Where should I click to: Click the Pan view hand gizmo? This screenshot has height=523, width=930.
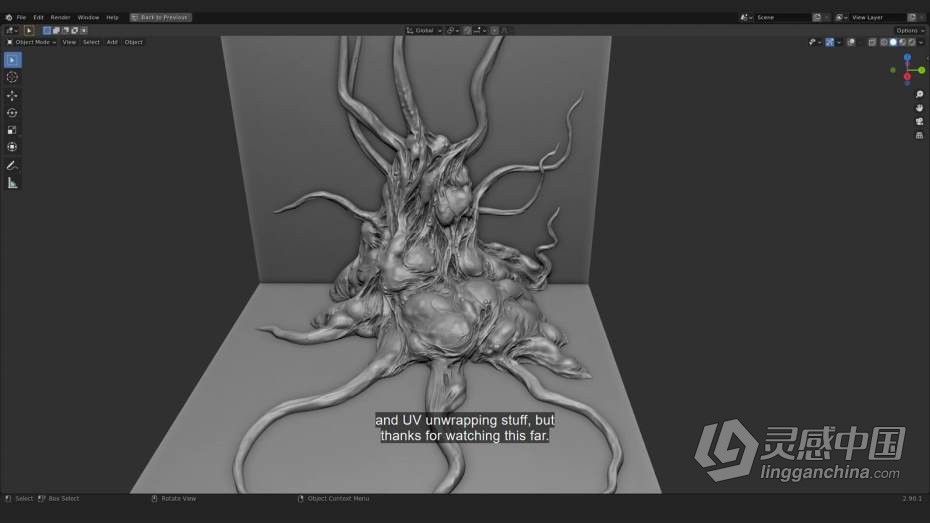[x=919, y=108]
